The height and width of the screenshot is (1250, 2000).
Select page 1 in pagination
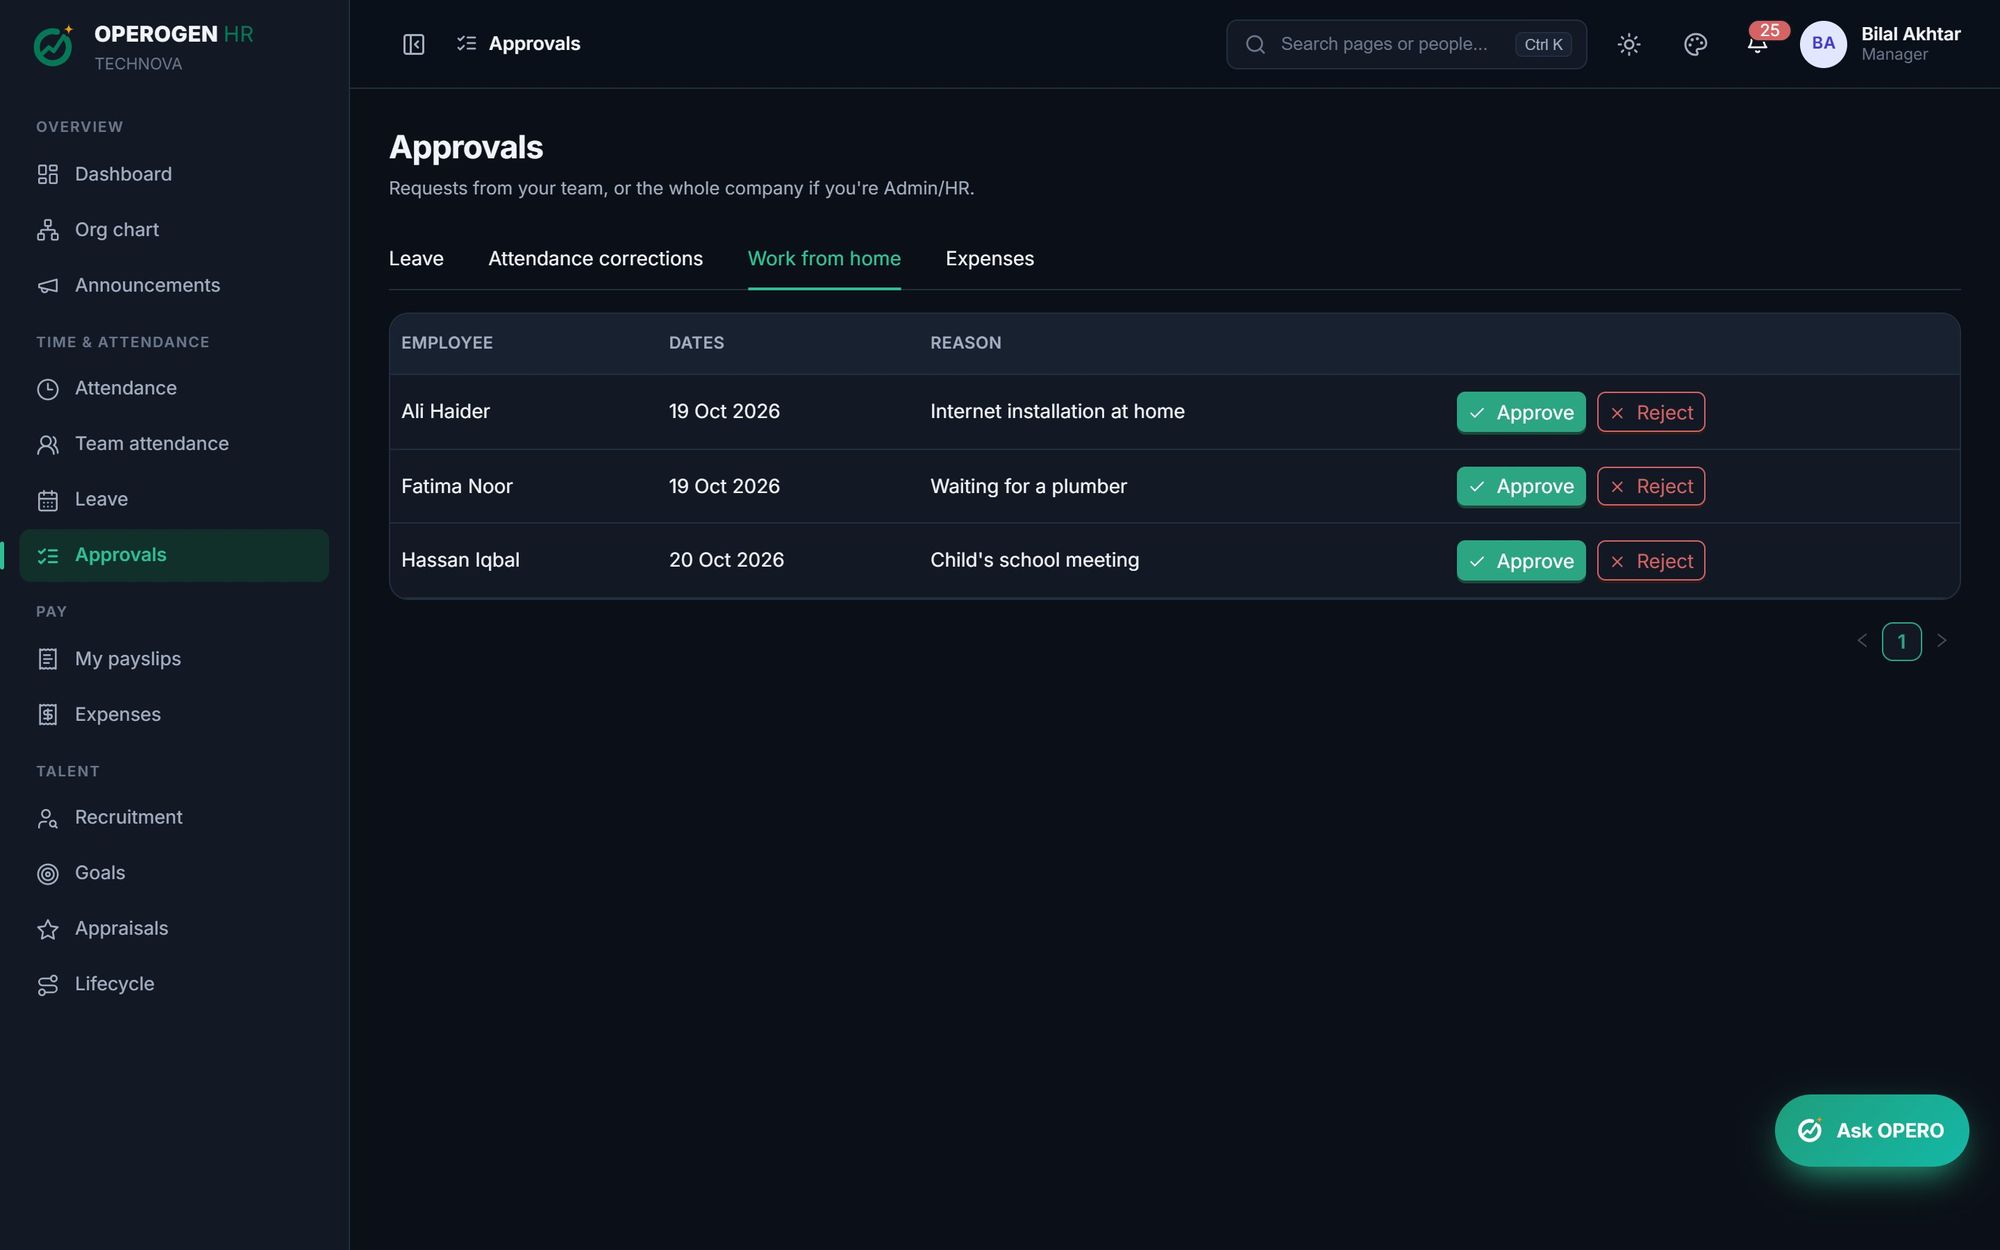[1901, 641]
